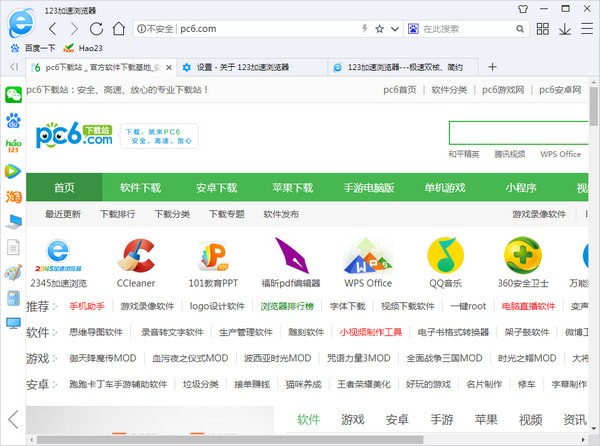Click the hao123 sidebar icon
This screenshot has width=600, height=446.
(13, 145)
